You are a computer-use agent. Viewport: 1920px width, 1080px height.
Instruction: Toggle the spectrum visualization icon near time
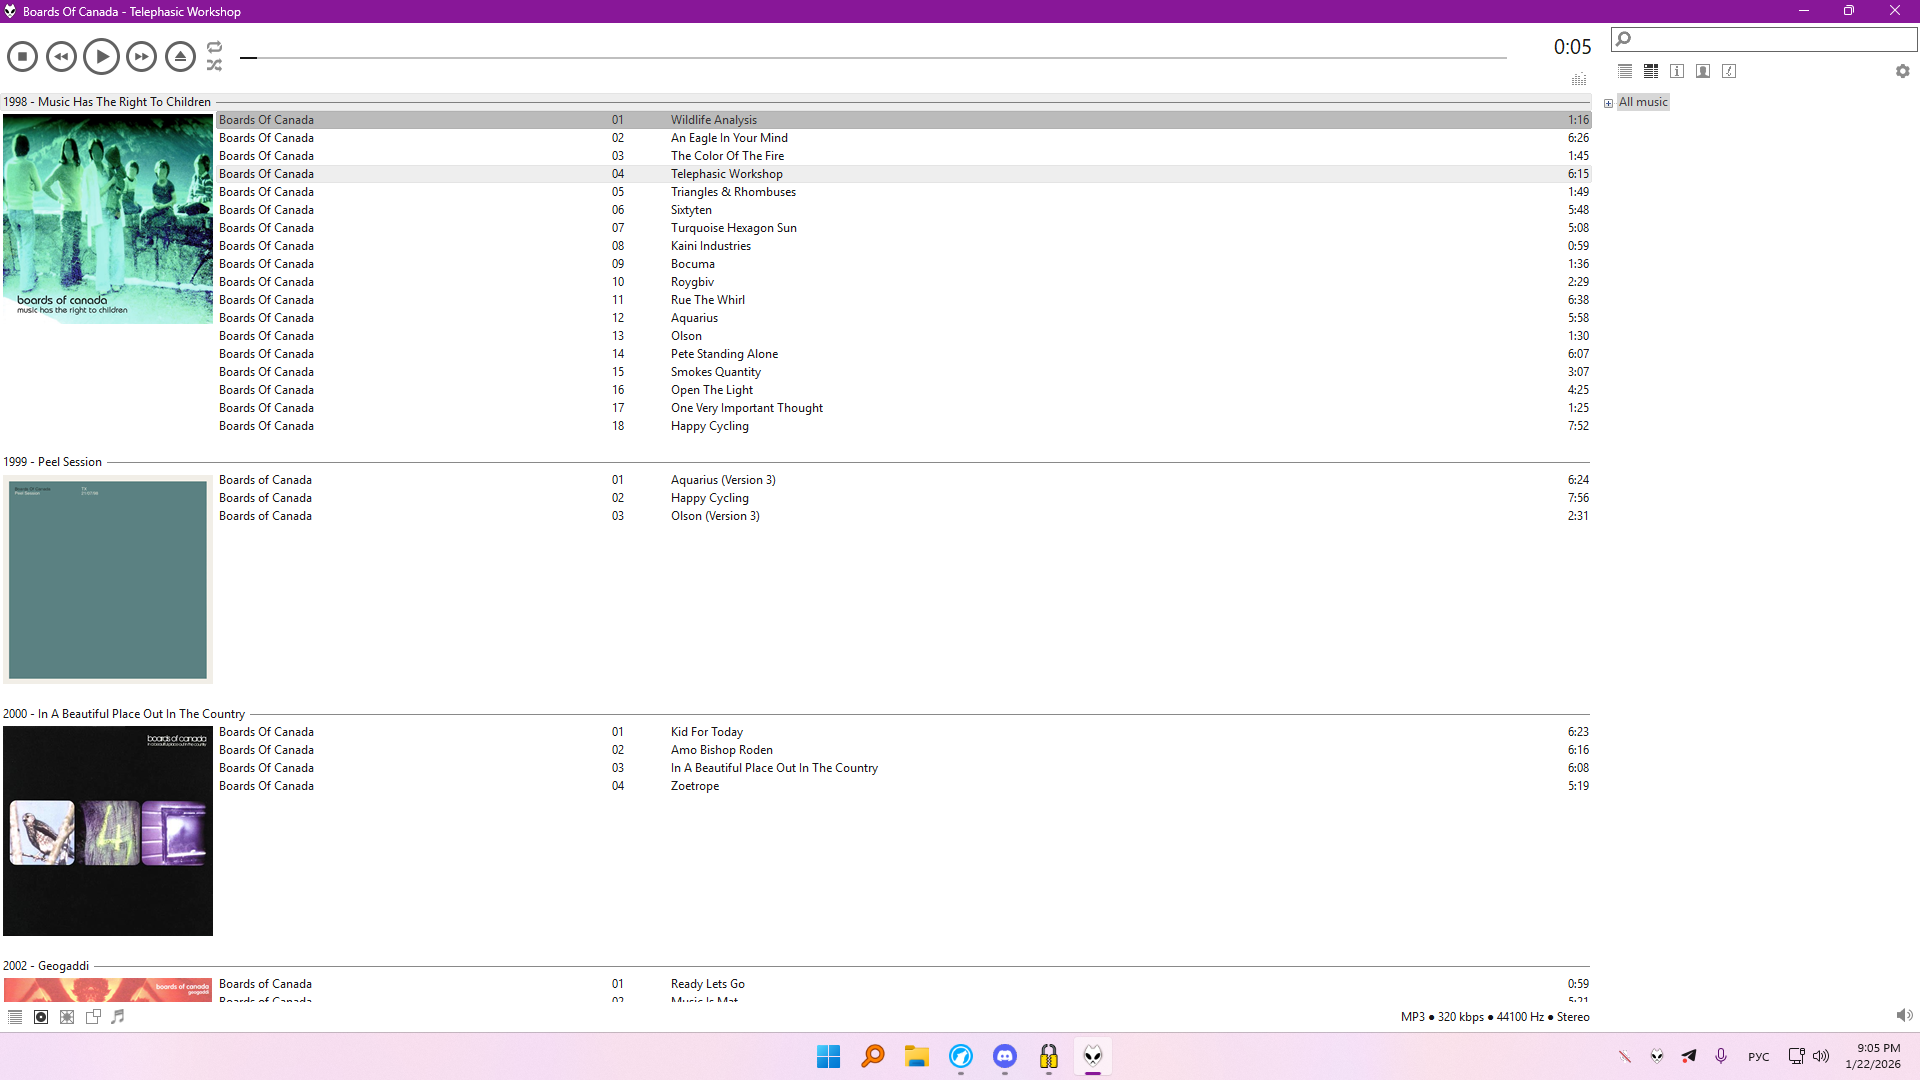pos(1578,79)
